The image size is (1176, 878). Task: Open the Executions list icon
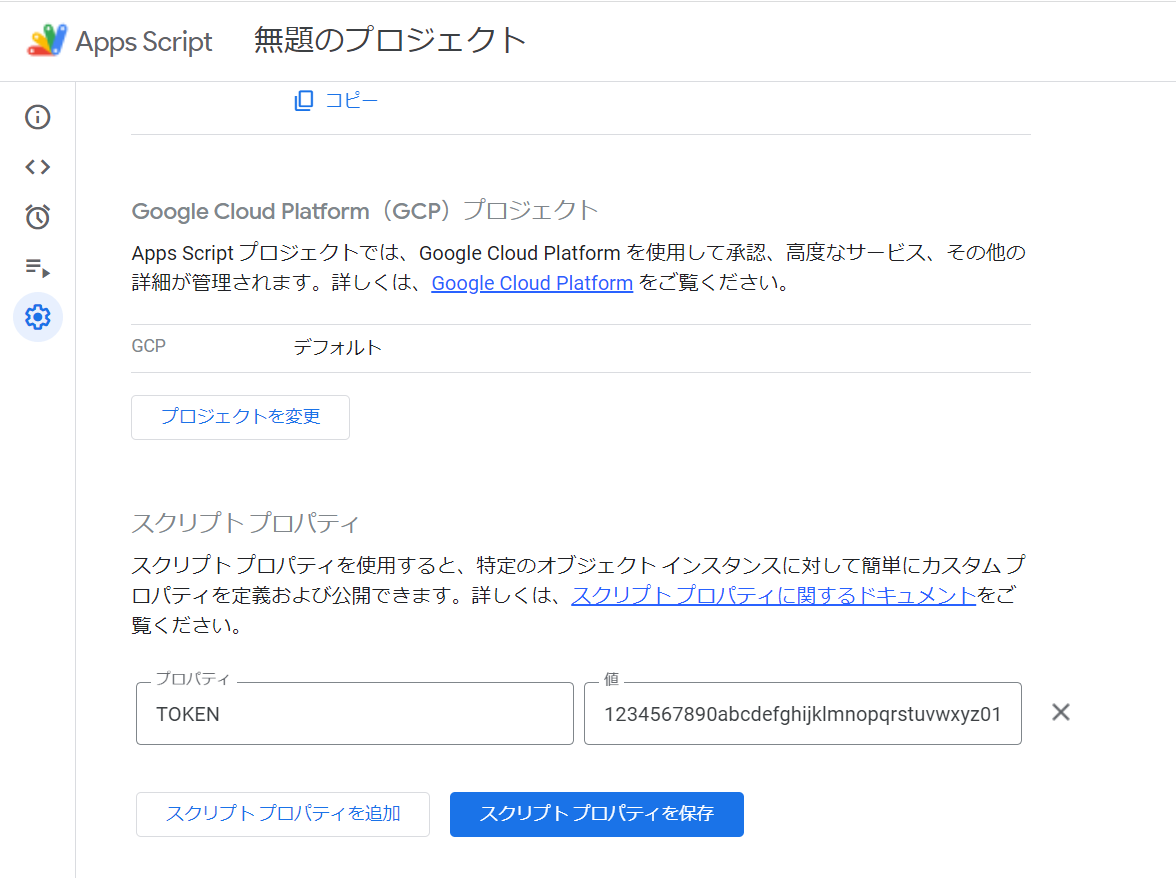[38, 267]
